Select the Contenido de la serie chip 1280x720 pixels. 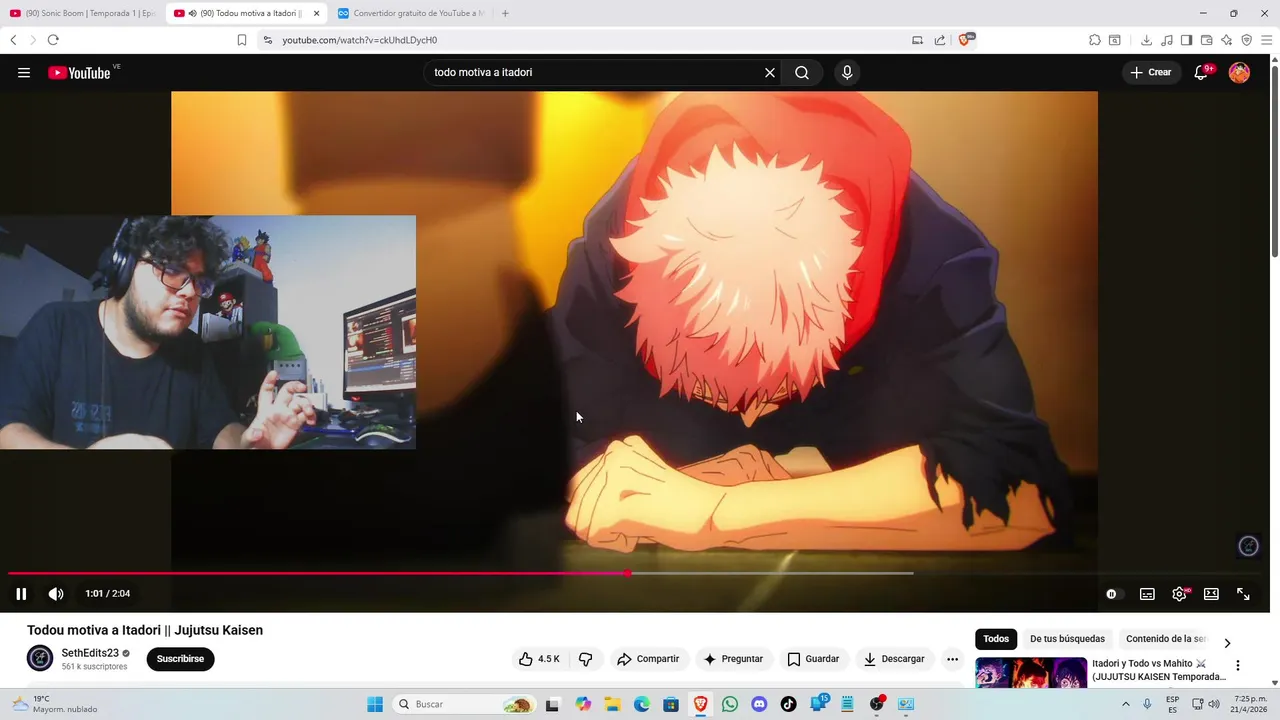coord(1166,639)
